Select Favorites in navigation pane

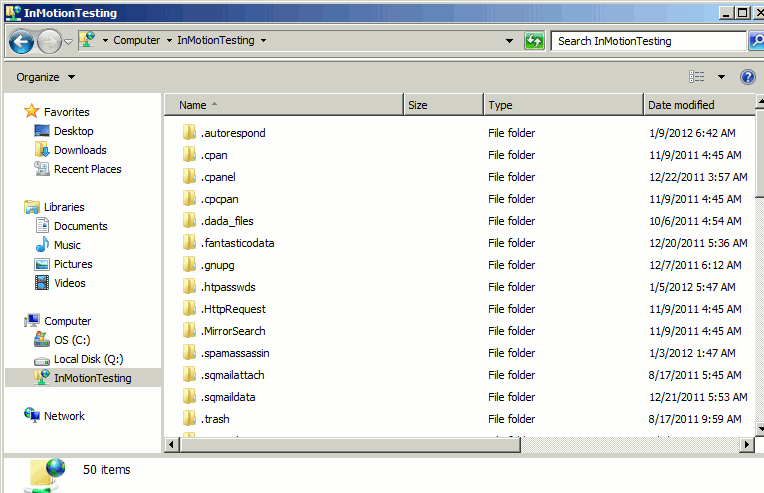coord(66,112)
